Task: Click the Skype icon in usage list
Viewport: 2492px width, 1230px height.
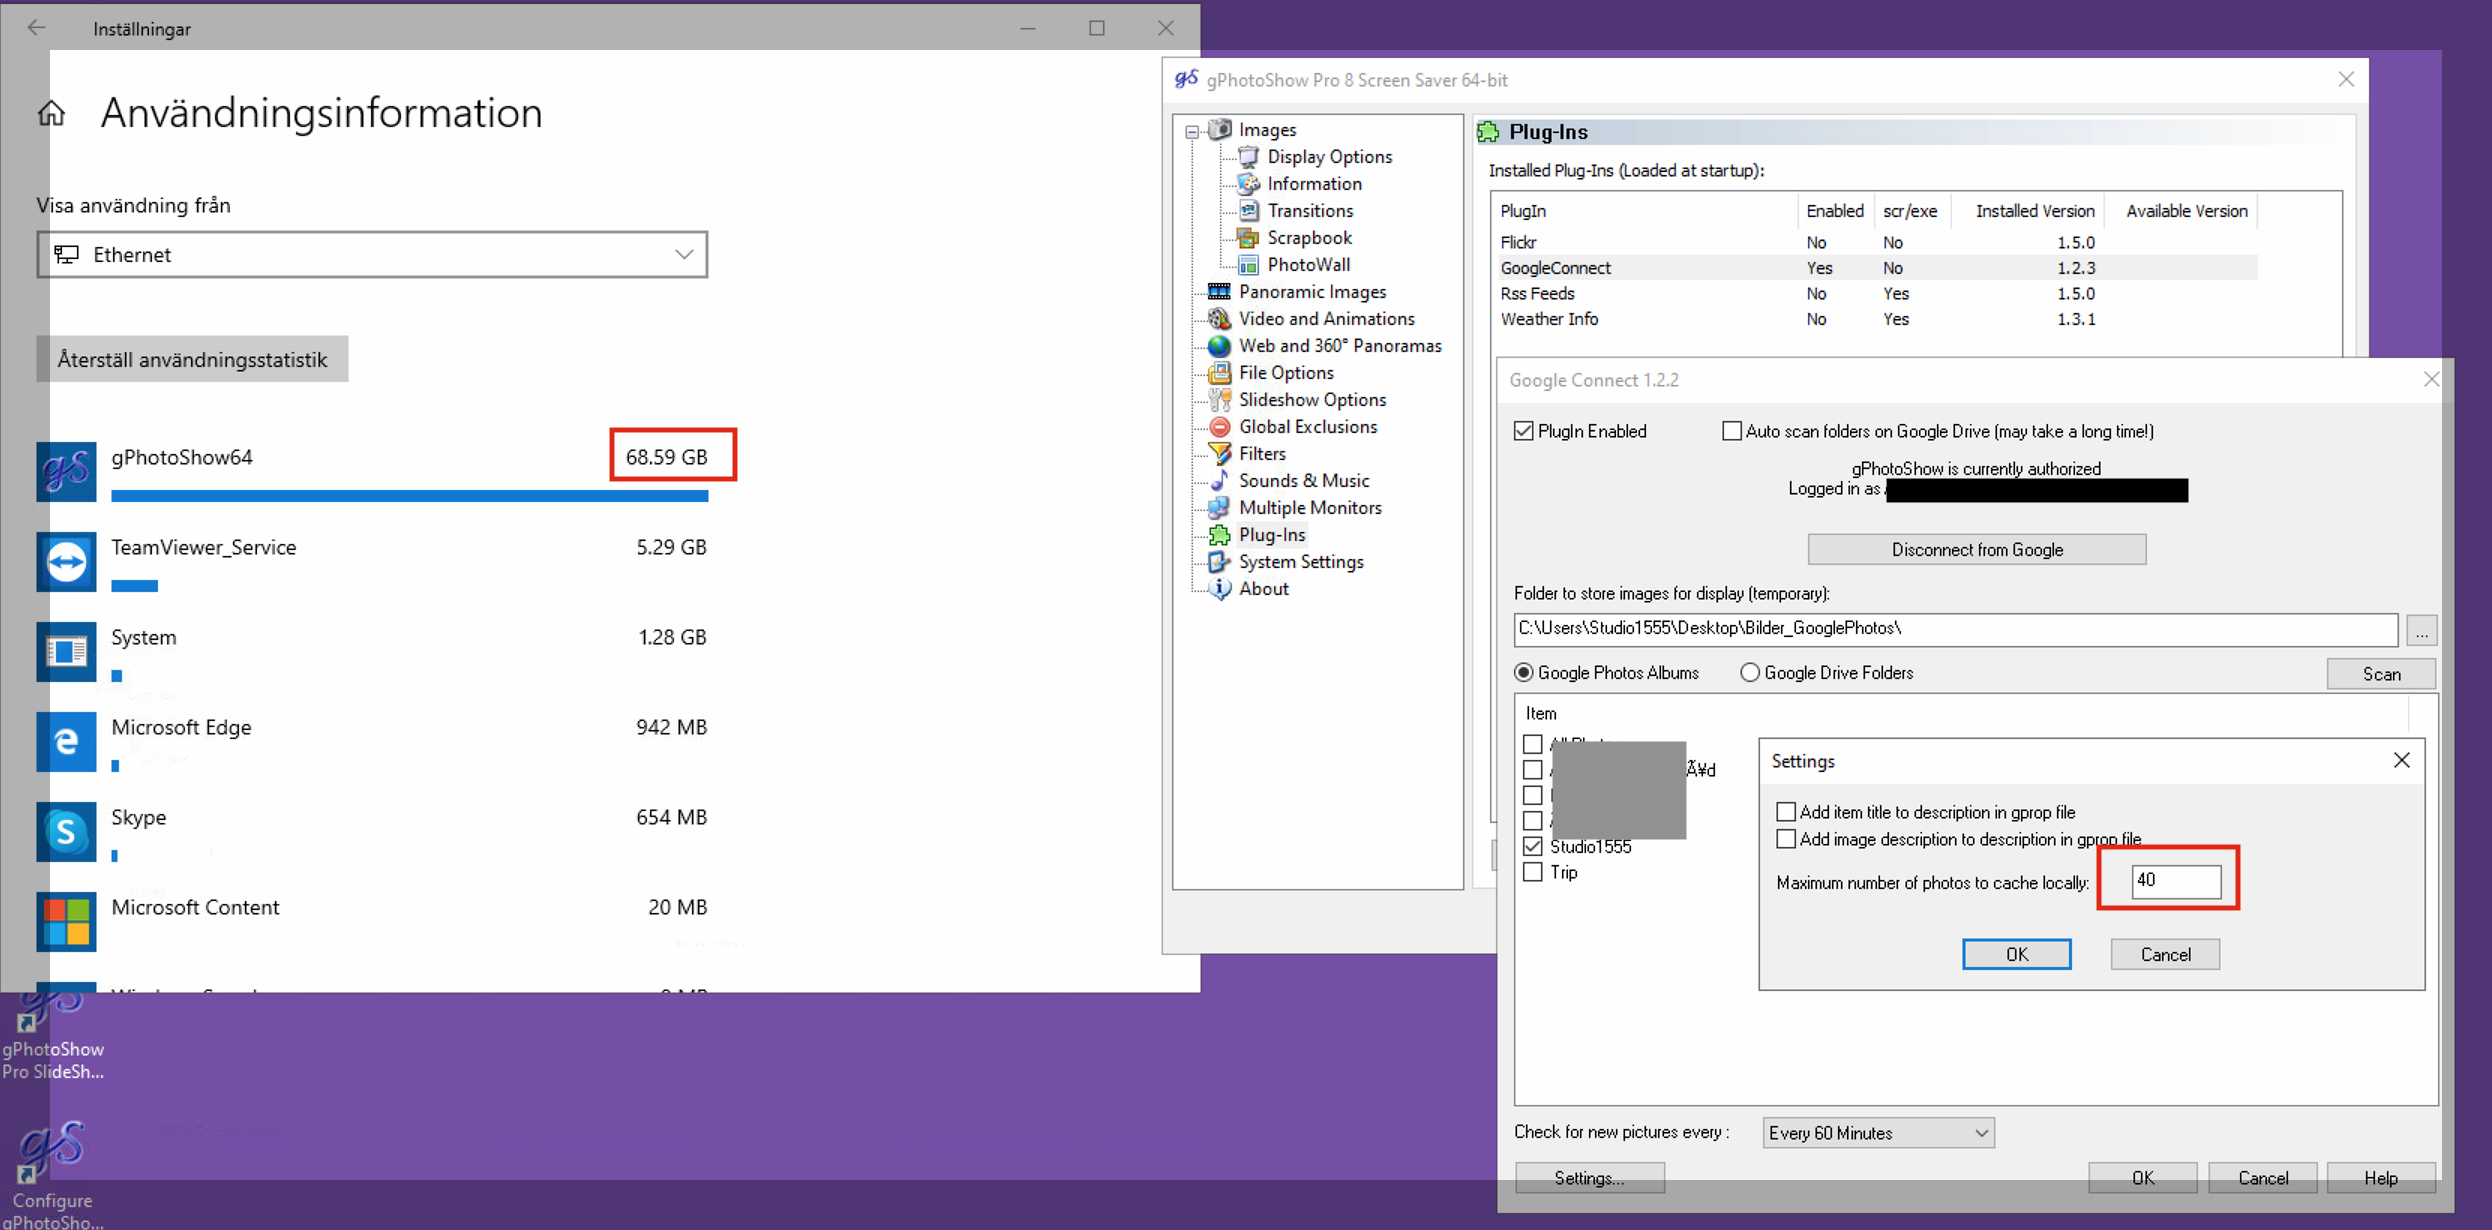Action: [66, 831]
